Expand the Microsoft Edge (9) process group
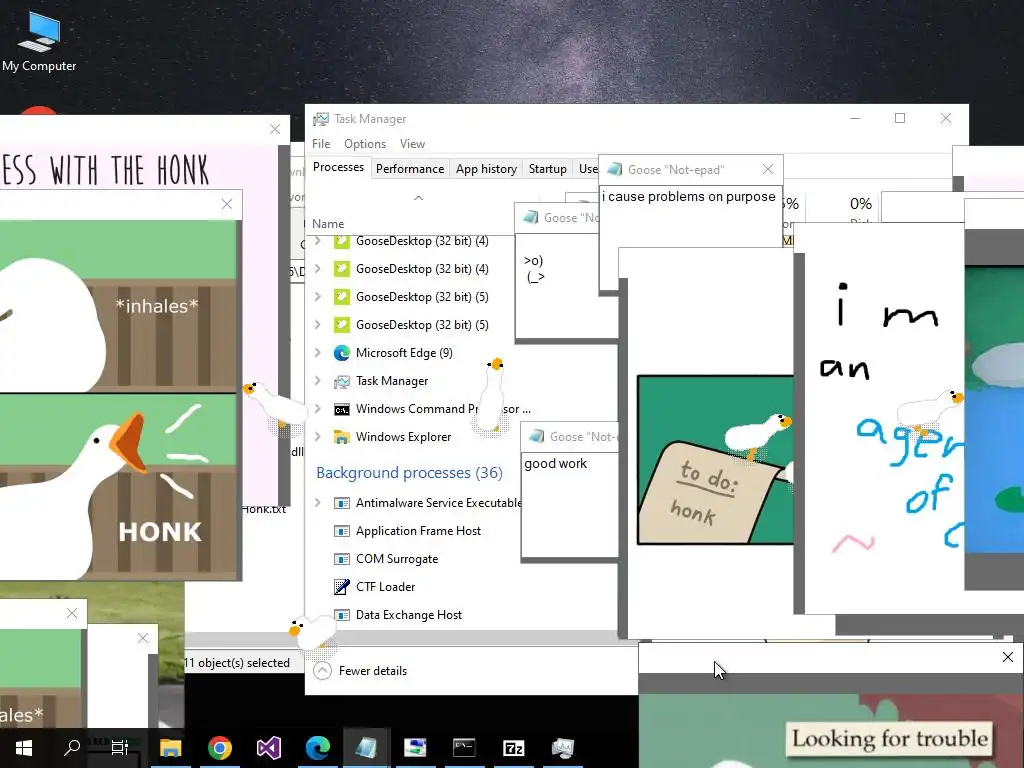The image size is (1024, 768). (x=318, y=353)
